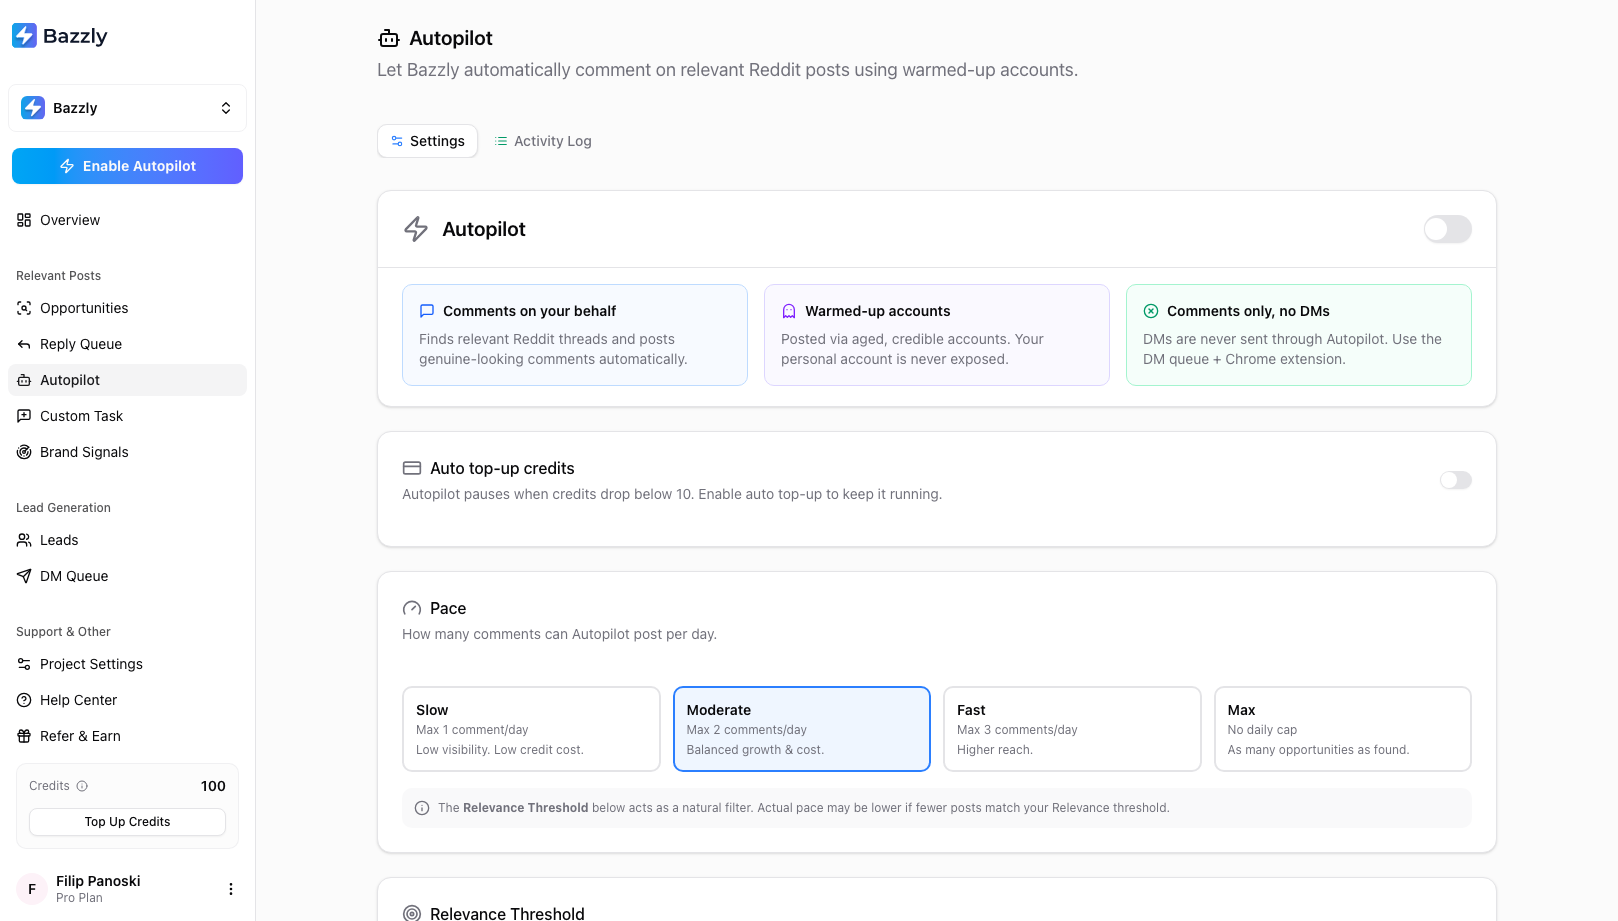The image size is (1618, 921).
Task: Open the user account options menu
Action: (231, 889)
